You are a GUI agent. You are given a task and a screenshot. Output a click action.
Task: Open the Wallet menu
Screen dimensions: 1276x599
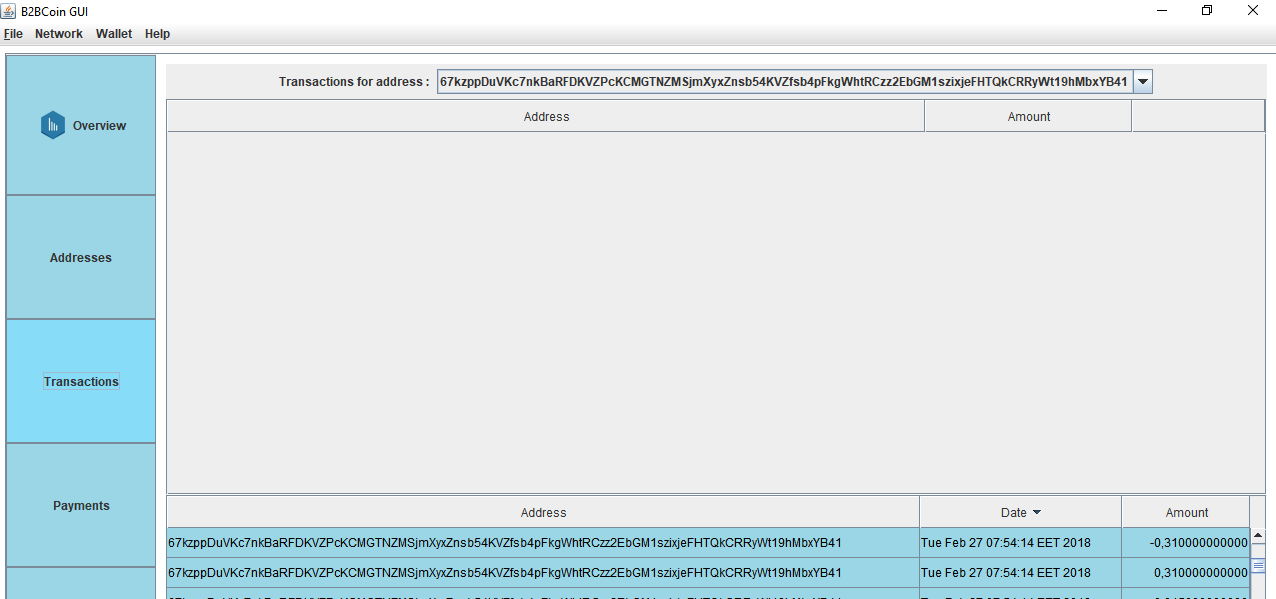click(114, 34)
